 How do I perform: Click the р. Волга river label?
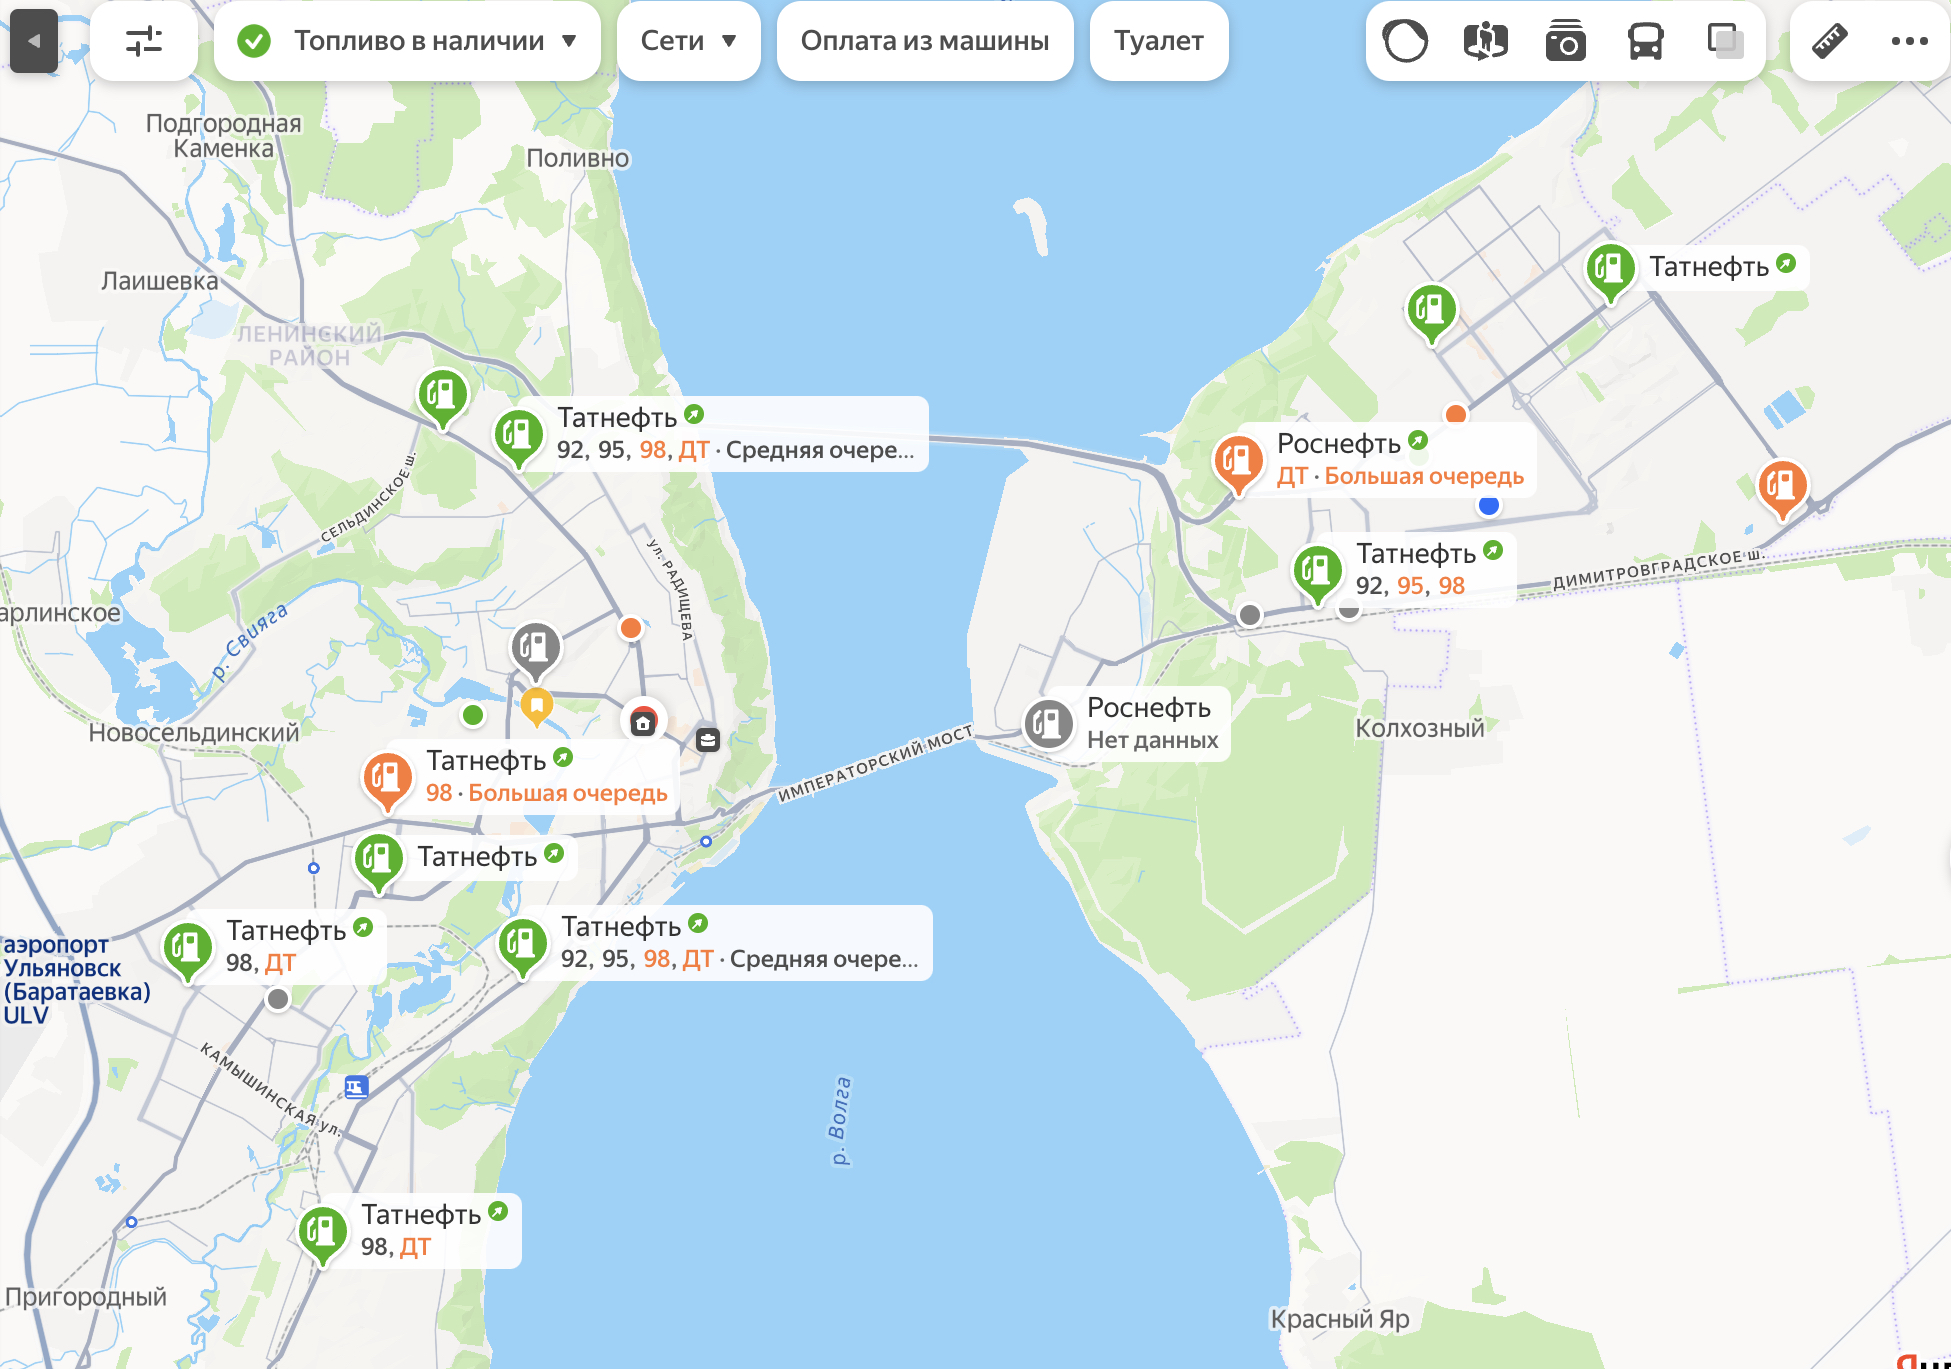840,1120
